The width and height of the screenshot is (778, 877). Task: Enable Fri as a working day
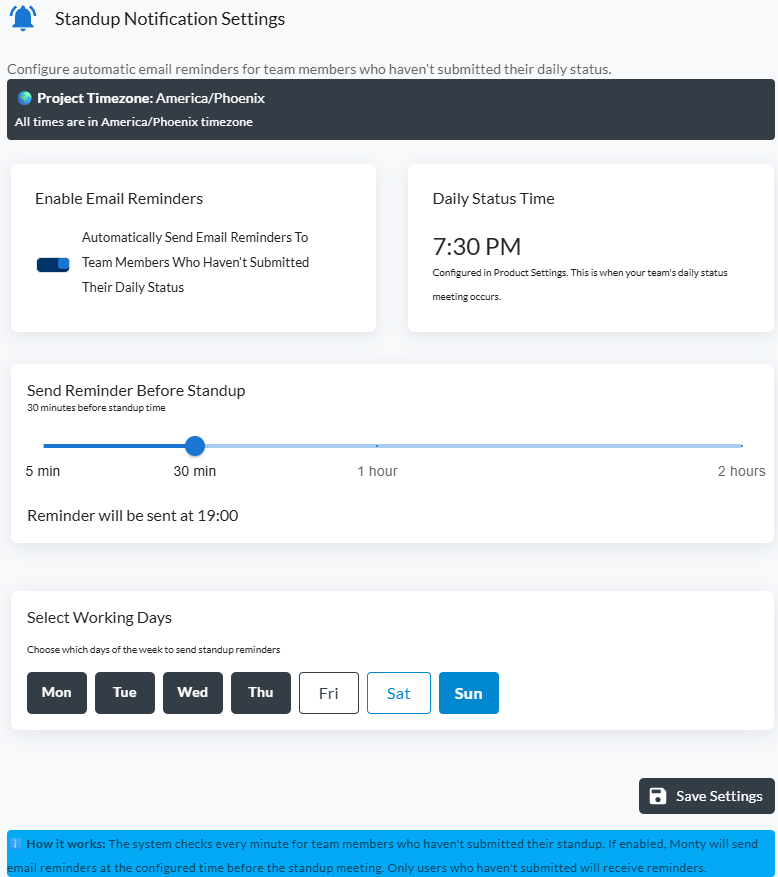pos(329,692)
